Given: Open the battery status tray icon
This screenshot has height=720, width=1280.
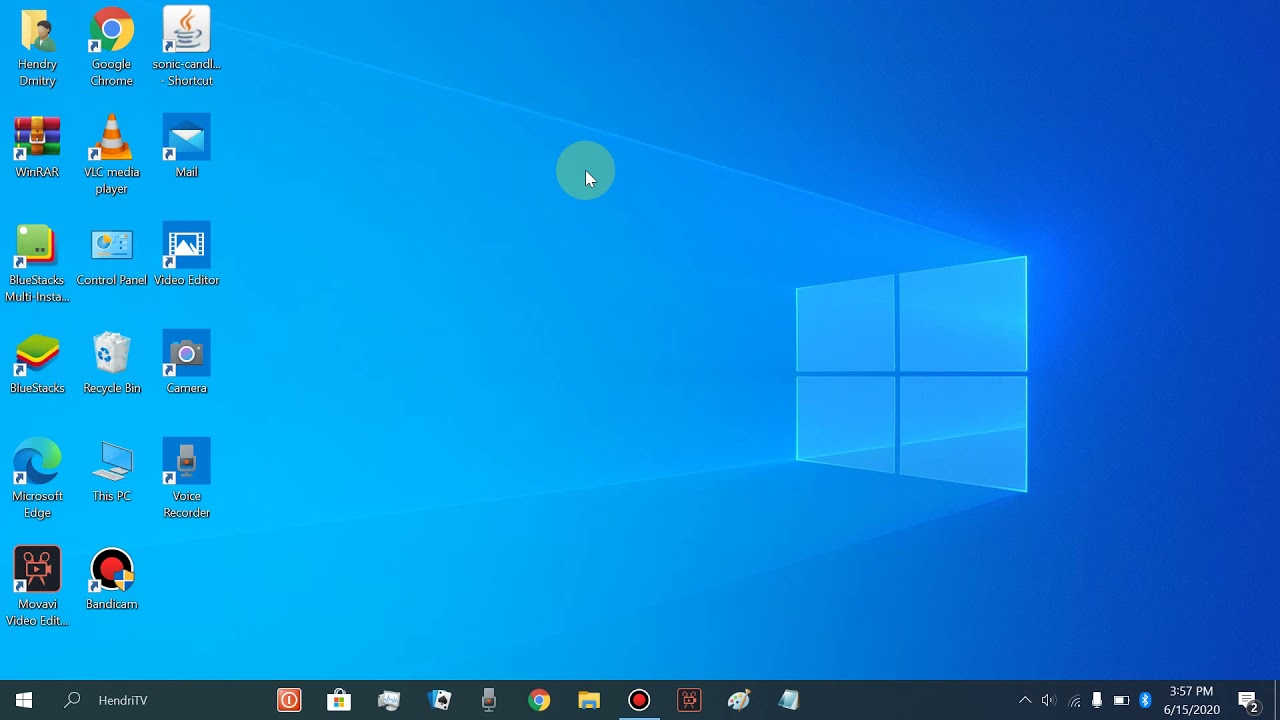Looking at the screenshot, I should tap(1121, 700).
